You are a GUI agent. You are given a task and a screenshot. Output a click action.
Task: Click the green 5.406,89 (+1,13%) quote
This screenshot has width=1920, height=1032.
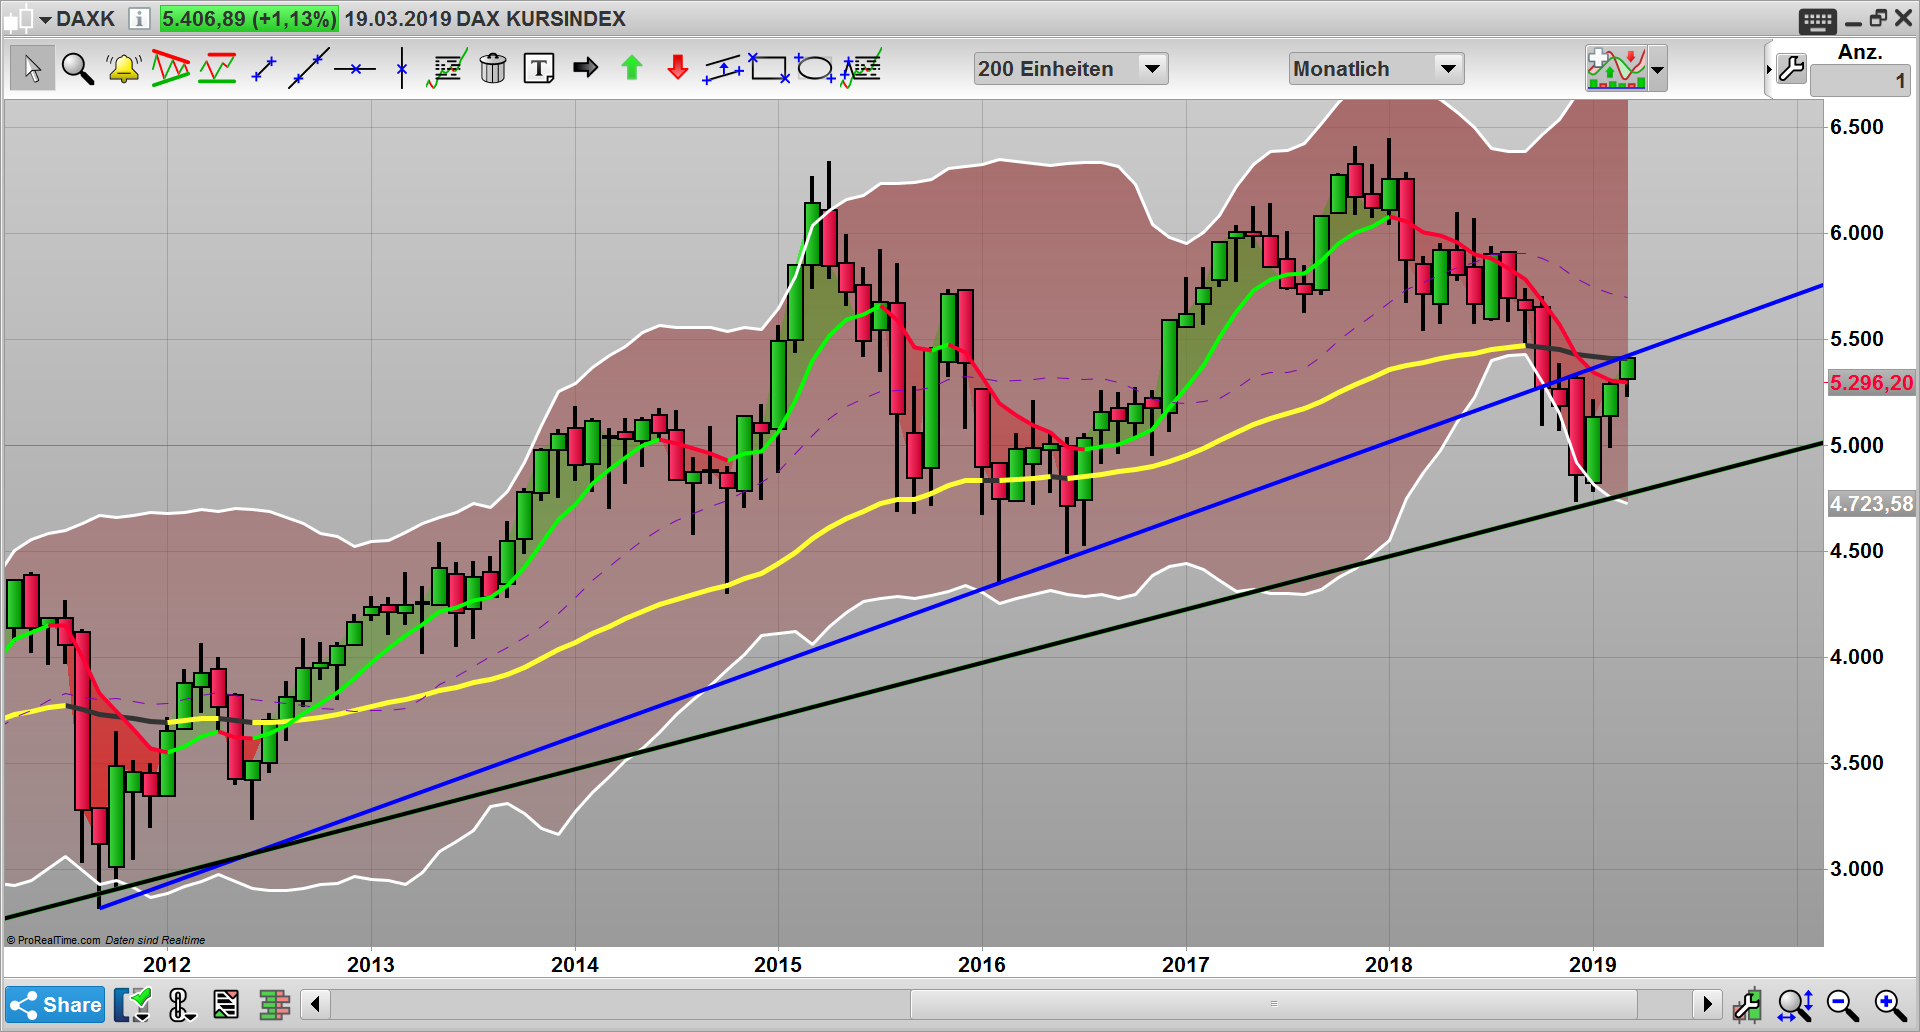point(249,19)
